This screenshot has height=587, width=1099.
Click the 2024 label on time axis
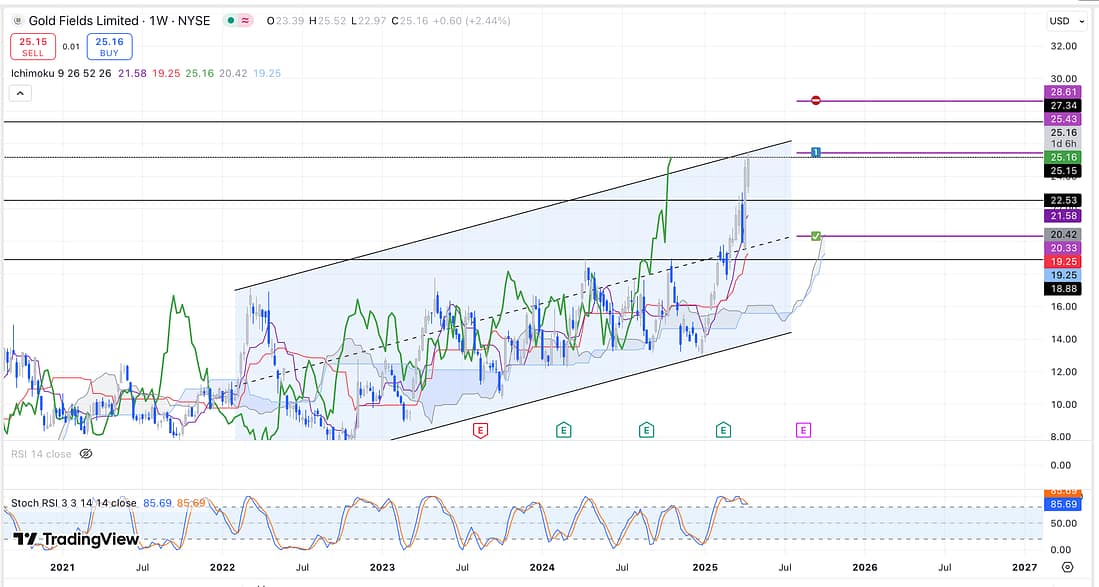point(542,567)
